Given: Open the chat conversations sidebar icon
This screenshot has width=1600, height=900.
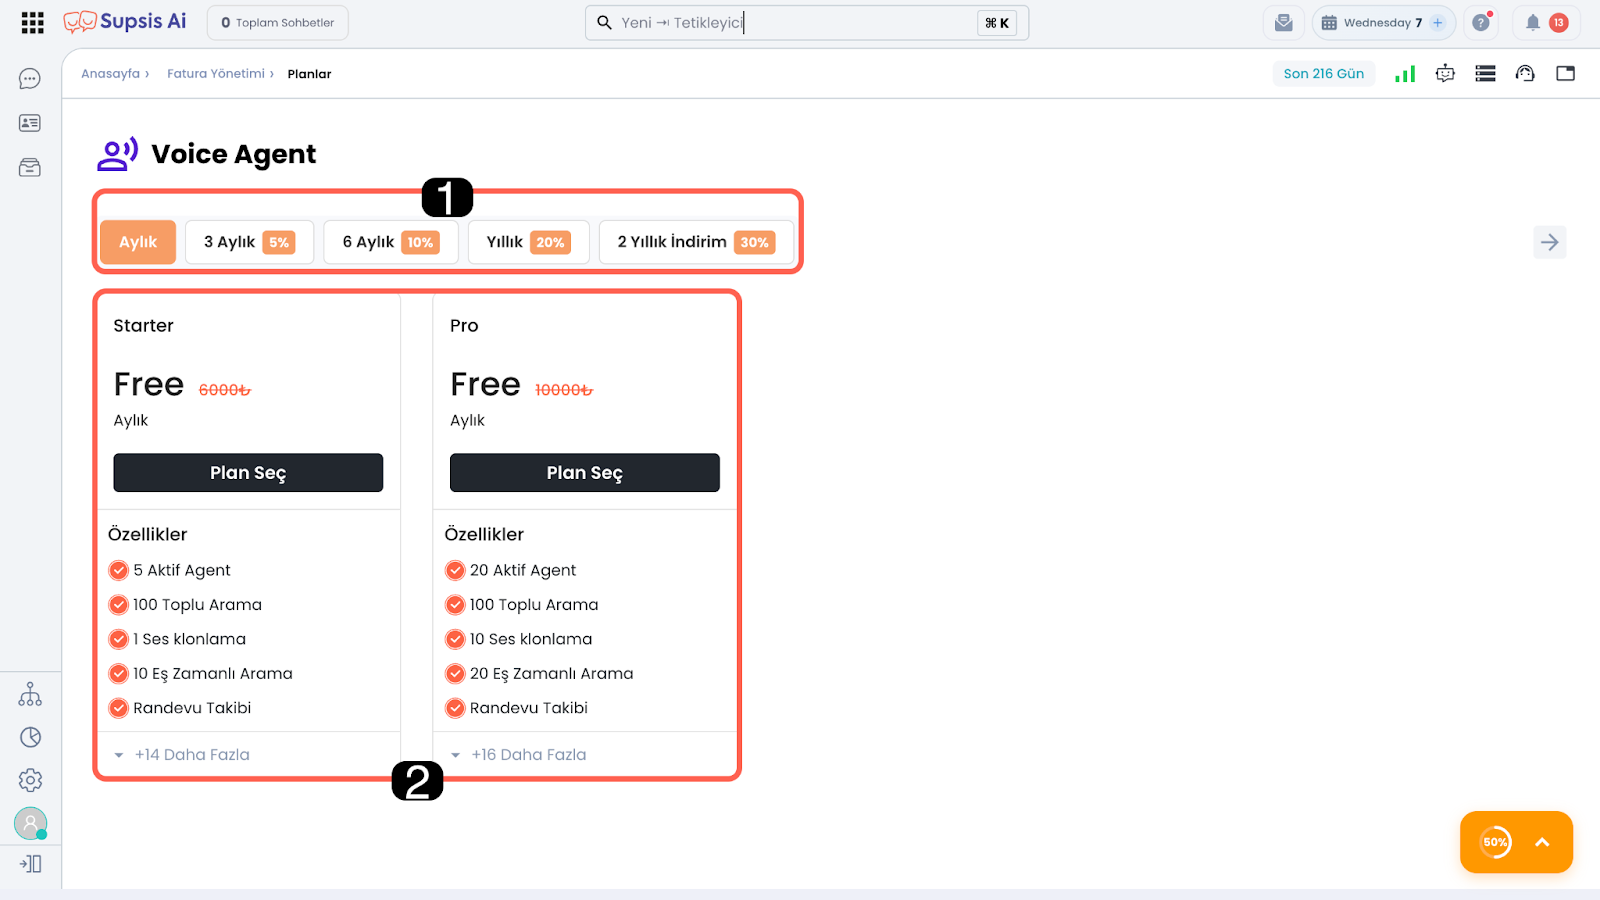Looking at the screenshot, I should [30, 79].
